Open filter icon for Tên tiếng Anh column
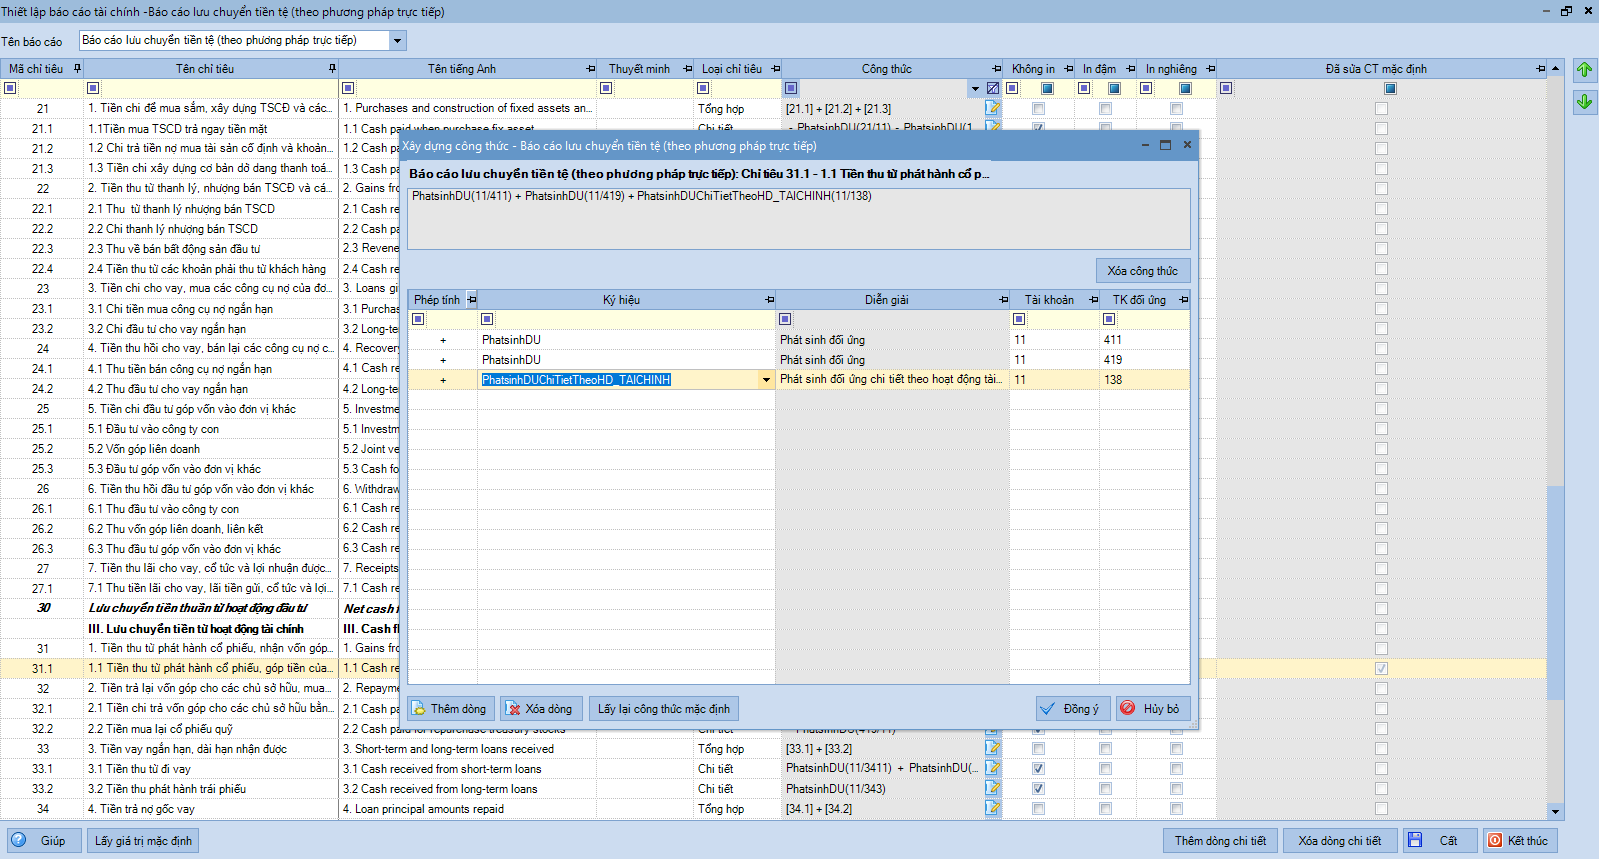The height and width of the screenshot is (859, 1599). (348, 88)
